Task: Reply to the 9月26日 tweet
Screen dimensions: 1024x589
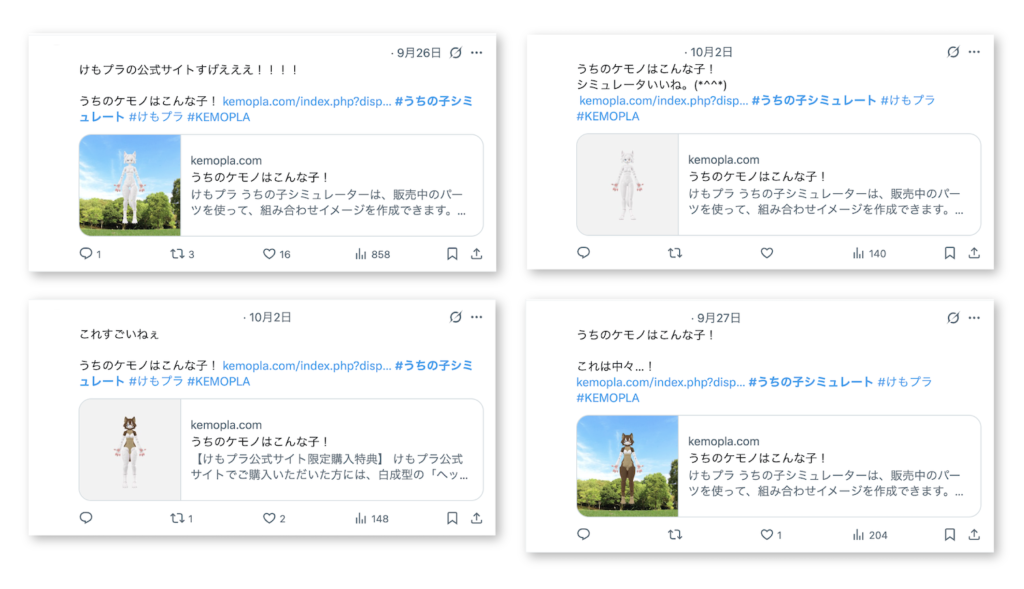Action: (86, 254)
